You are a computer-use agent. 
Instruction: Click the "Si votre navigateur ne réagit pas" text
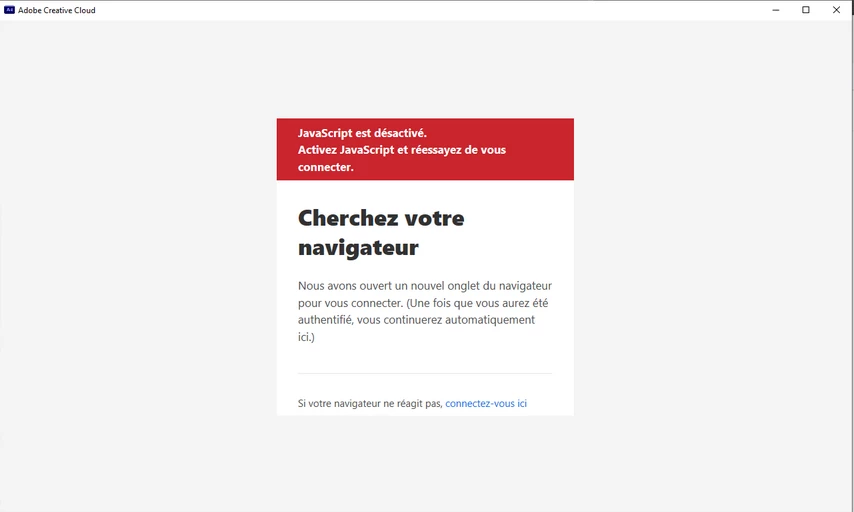coord(370,404)
